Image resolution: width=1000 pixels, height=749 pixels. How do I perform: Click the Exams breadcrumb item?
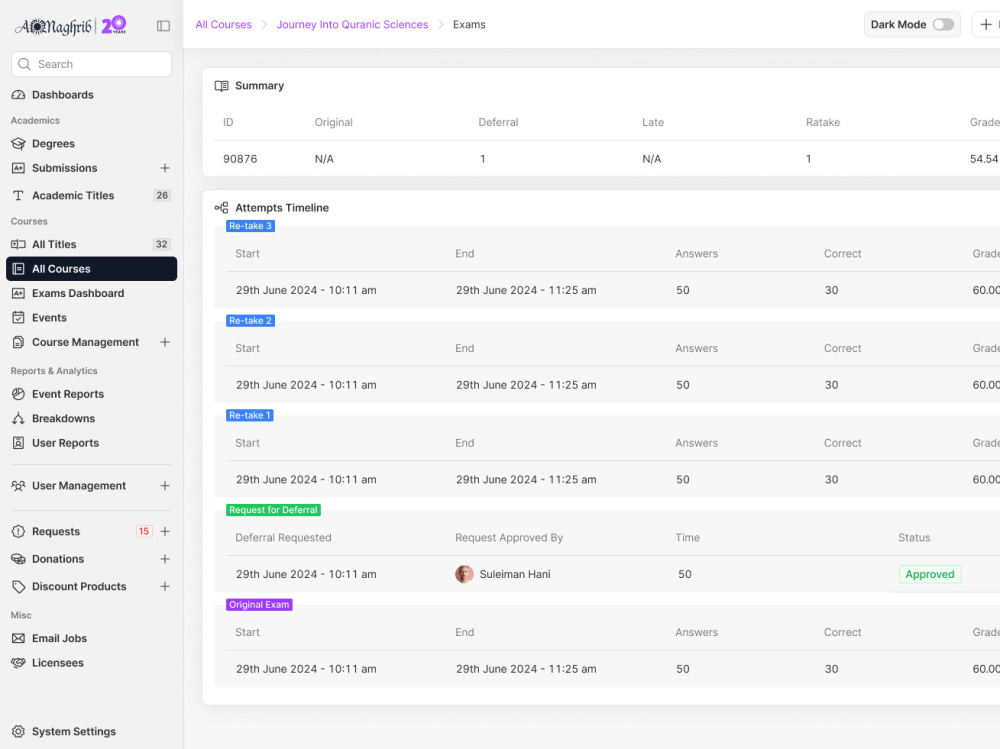click(469, 24)
